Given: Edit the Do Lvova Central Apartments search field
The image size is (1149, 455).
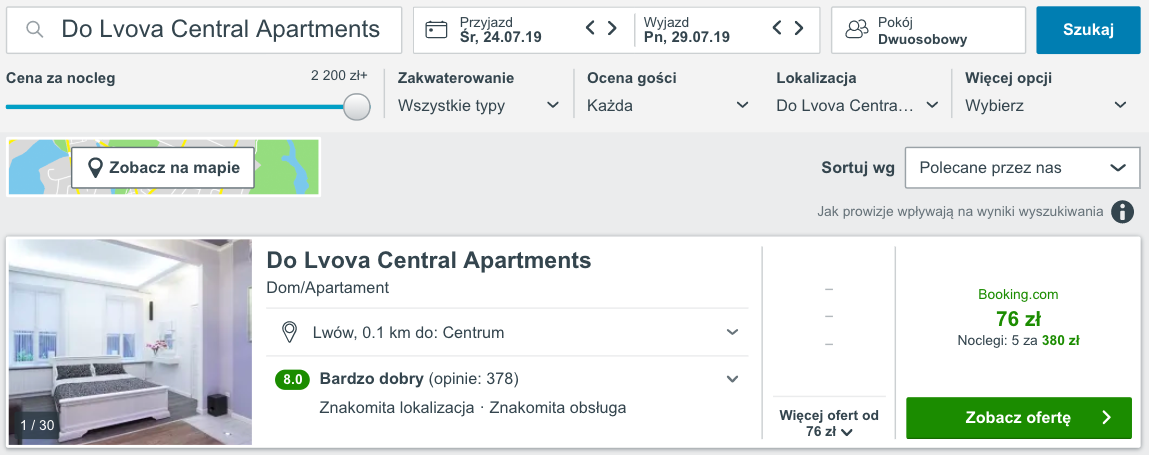Looking at the screenshot, I should pyautogui.click(x=204, y=30).
